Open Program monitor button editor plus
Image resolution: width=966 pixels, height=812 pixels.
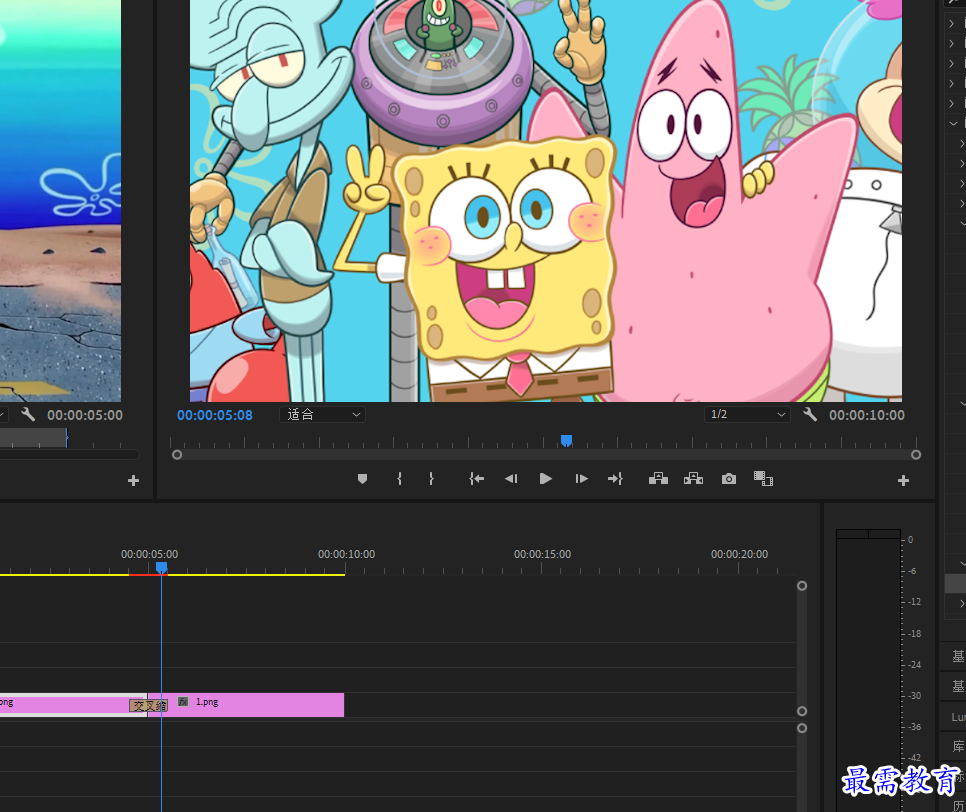coord(903,481)
